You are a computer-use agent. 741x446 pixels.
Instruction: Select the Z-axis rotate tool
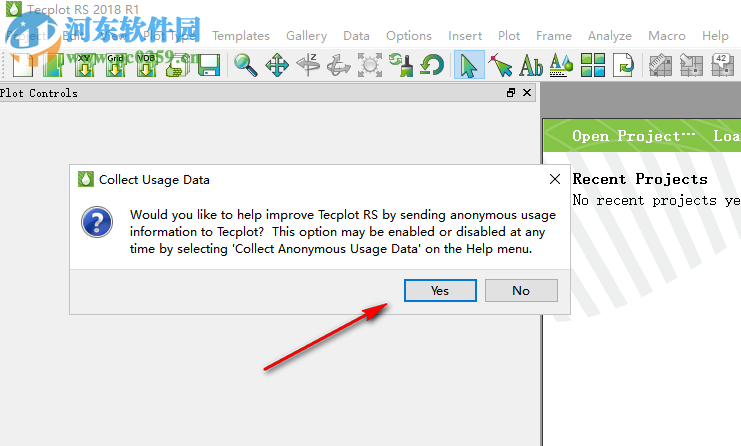tap(308, 65)
